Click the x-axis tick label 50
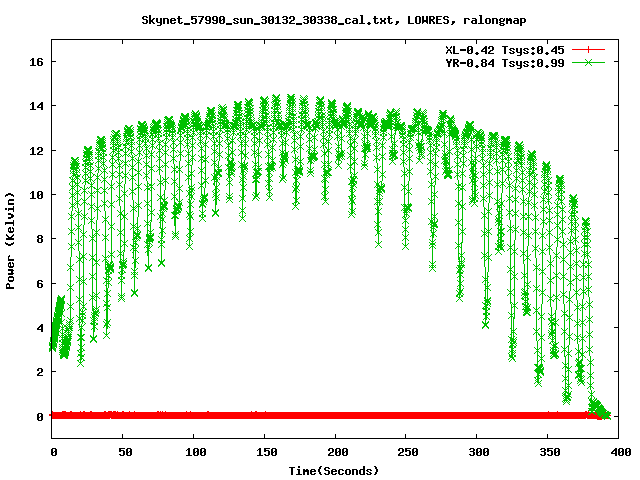Viewport: 640px width, 480px height. [125, 452]
